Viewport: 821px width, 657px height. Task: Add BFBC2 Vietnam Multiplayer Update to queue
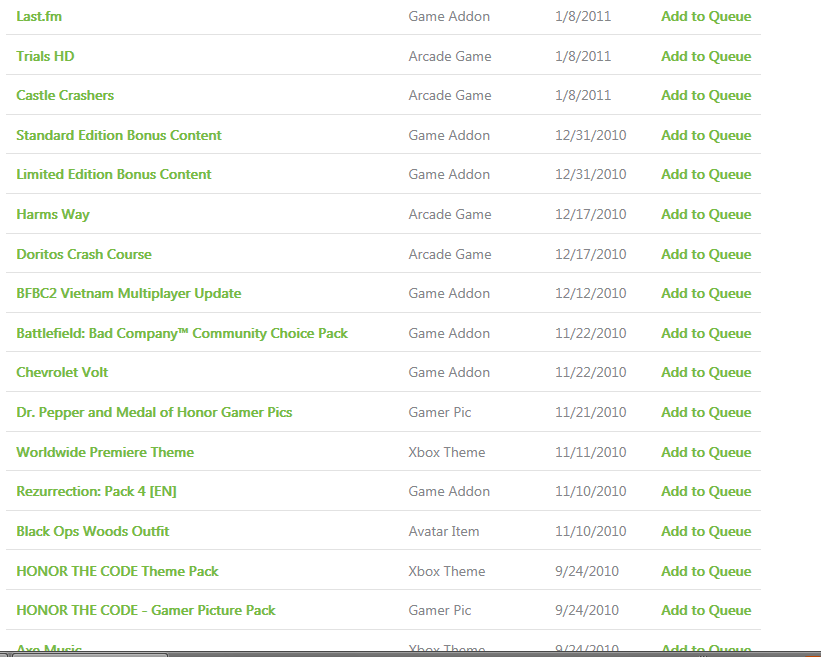706,293
